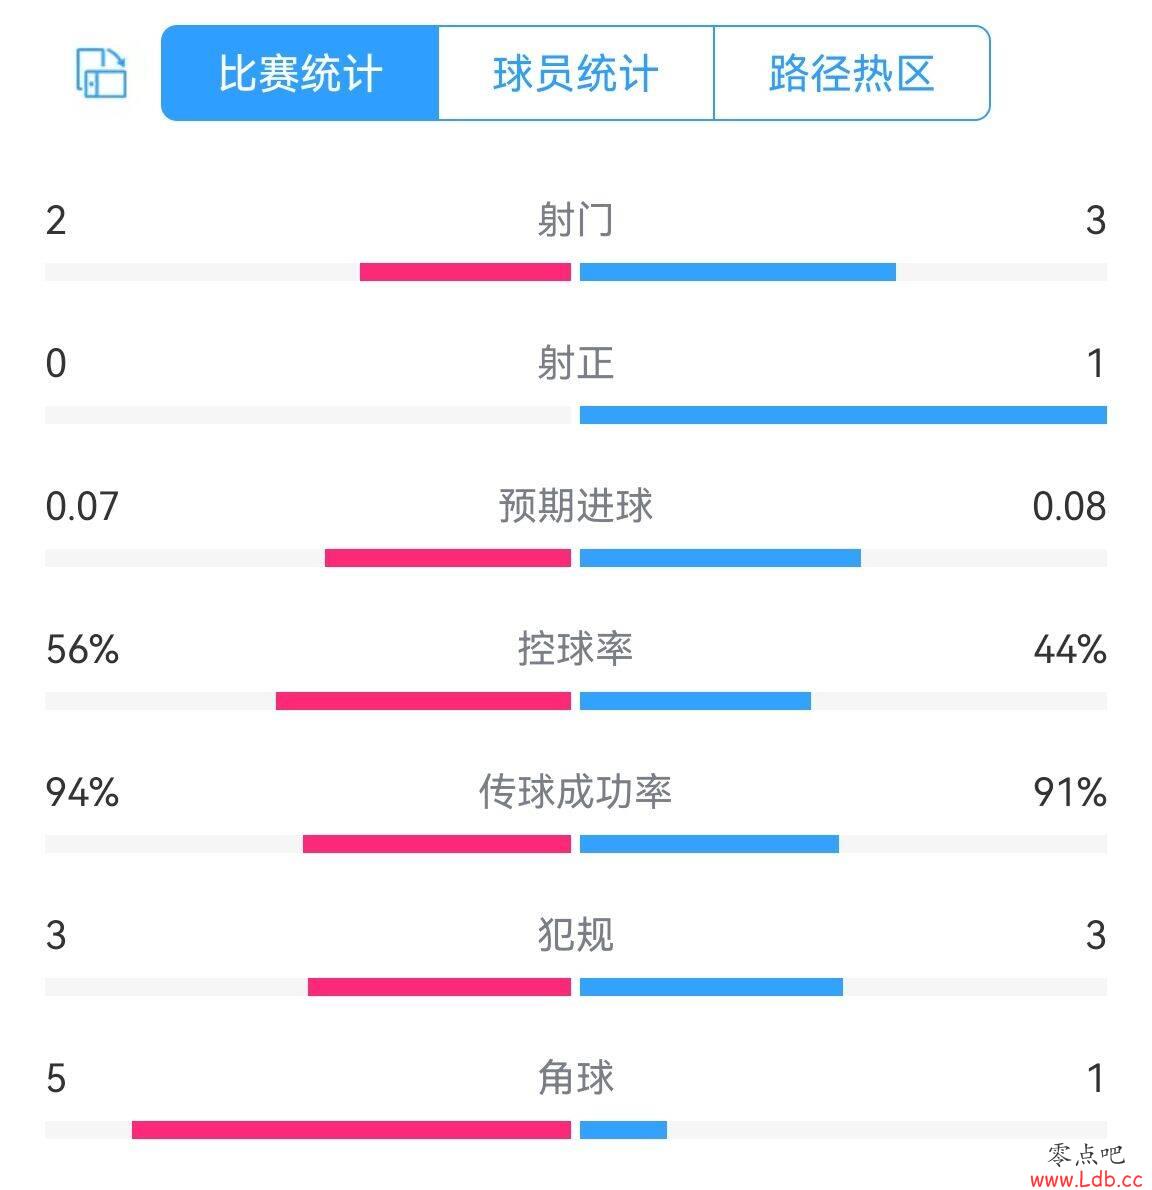The image size is (1152, 1190).
Task: Click the red 控球率 bar
Action: click(x=423, y=700)
